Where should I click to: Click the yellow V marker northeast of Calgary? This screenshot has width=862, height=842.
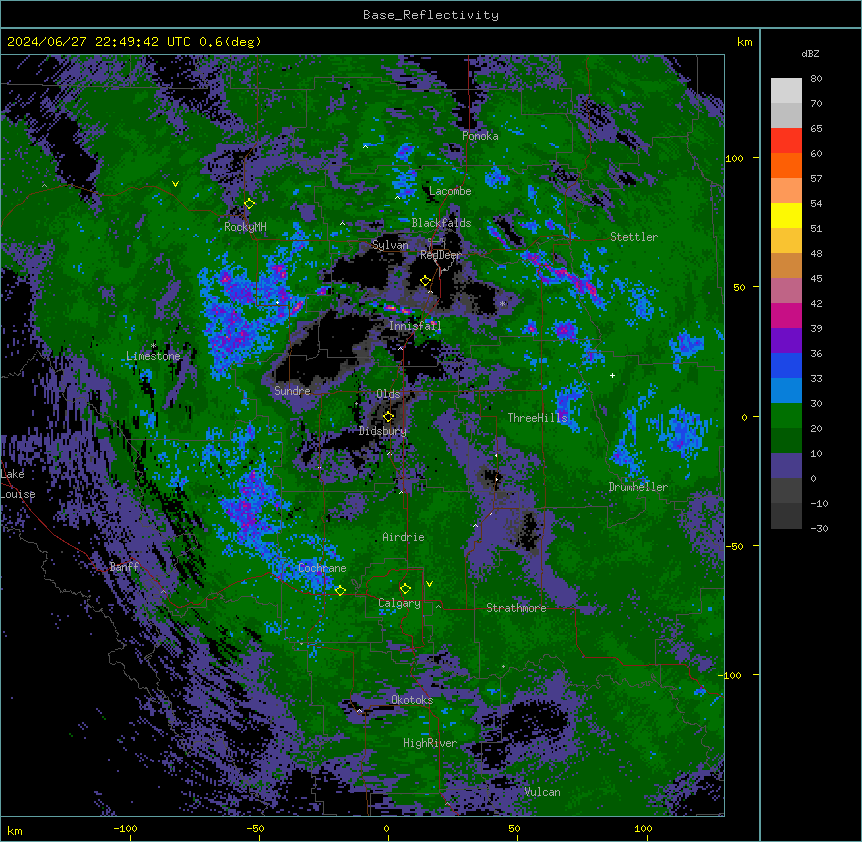tap(429, 584)
